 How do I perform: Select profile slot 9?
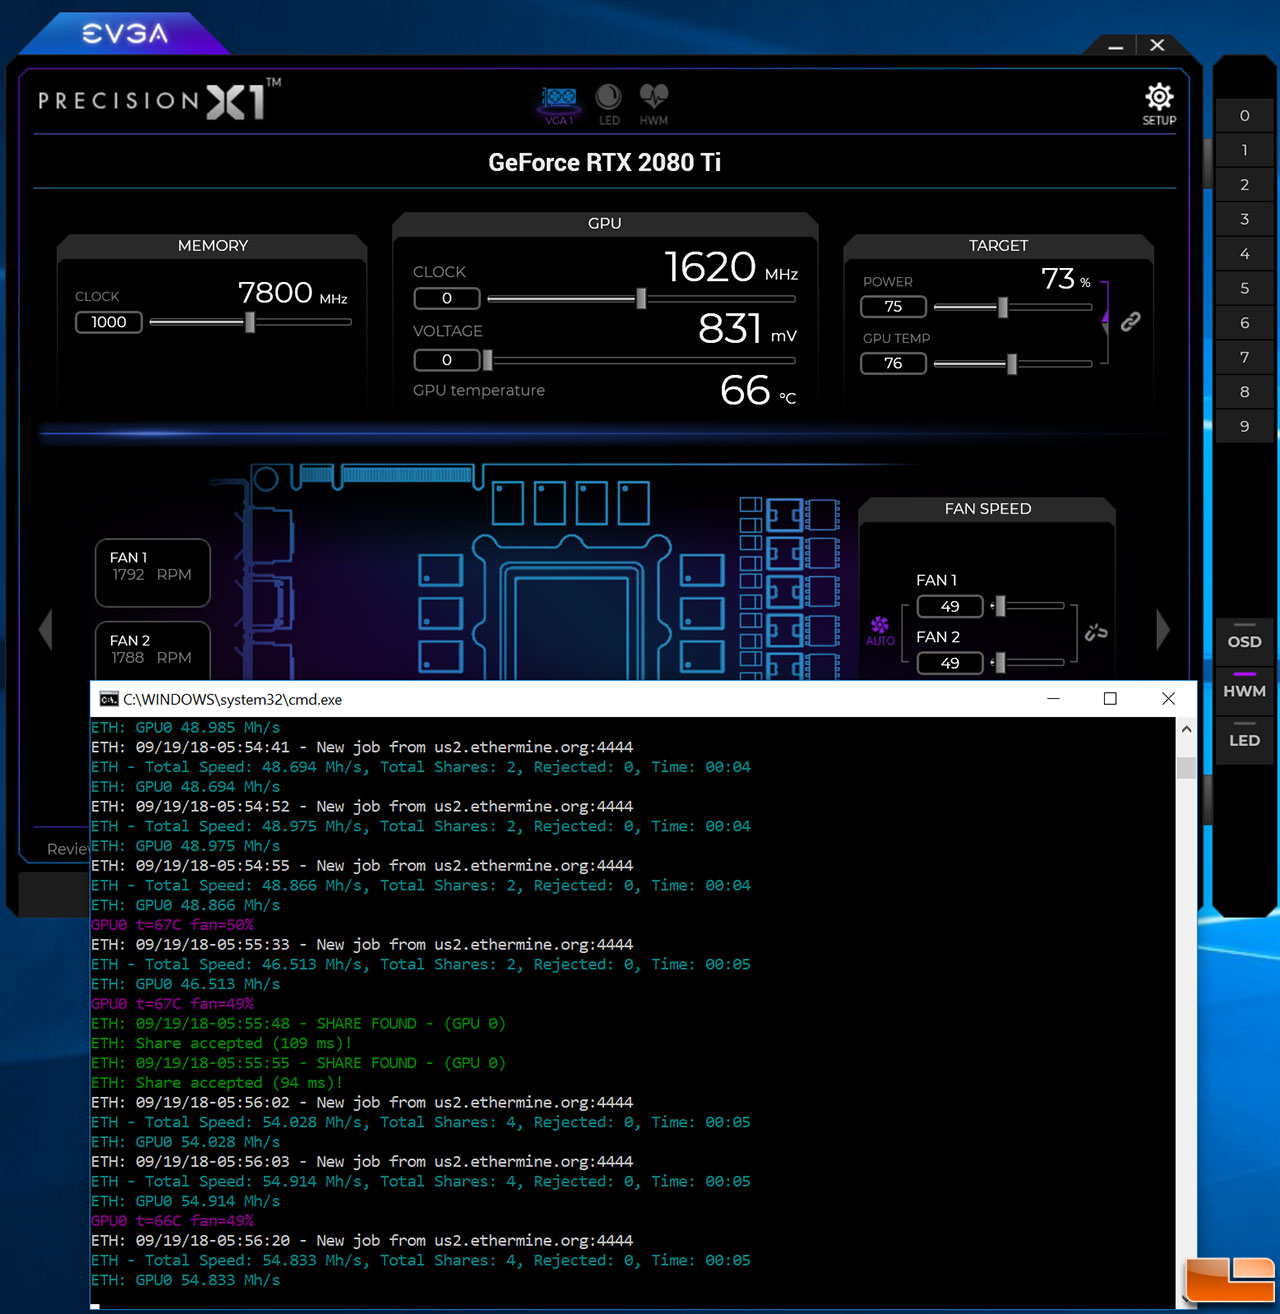pyautogui.click(x=1245, y=426)
